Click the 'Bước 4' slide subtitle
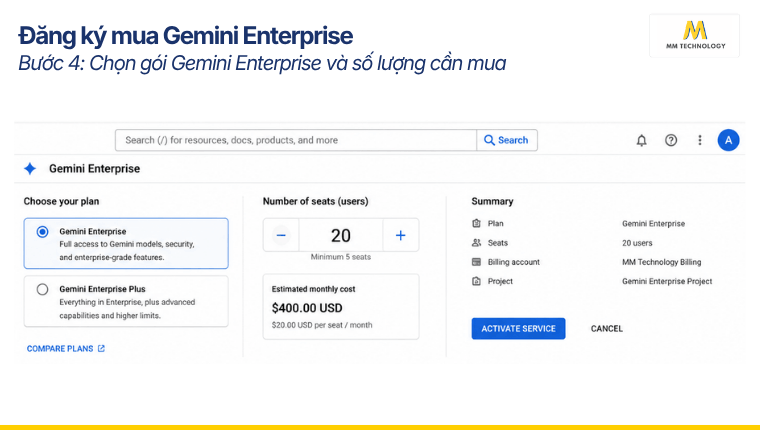This screenshot has height=430, width=760. tap(262, 64)
